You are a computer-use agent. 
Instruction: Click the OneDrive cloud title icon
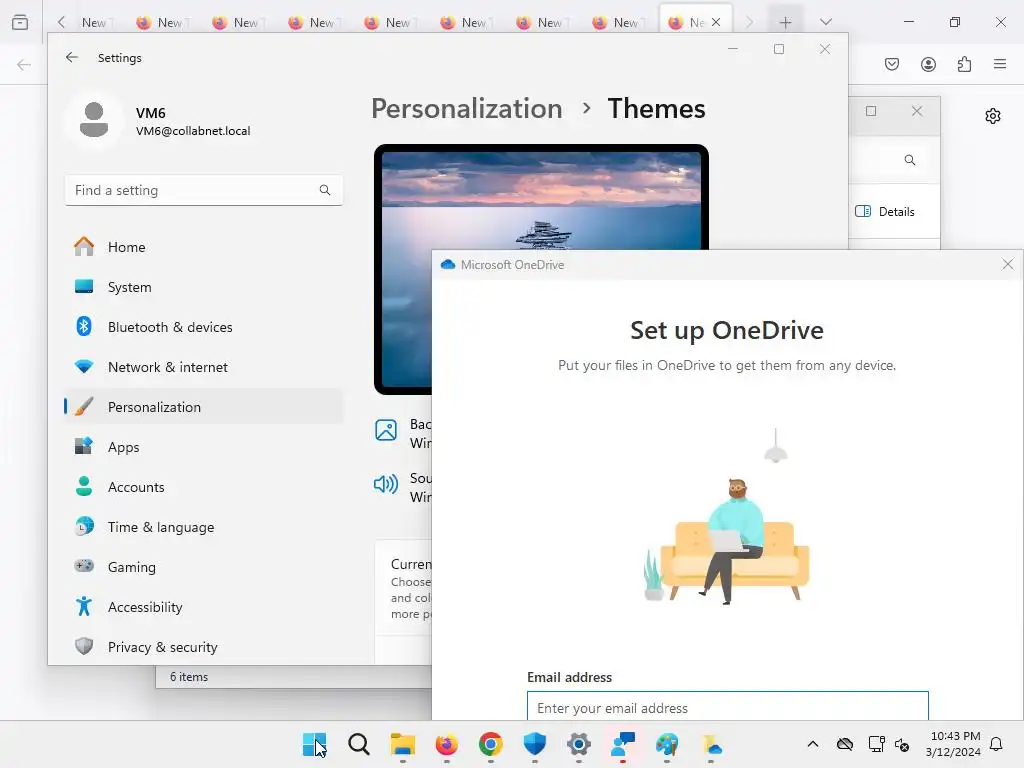click(x=448, y=264)
